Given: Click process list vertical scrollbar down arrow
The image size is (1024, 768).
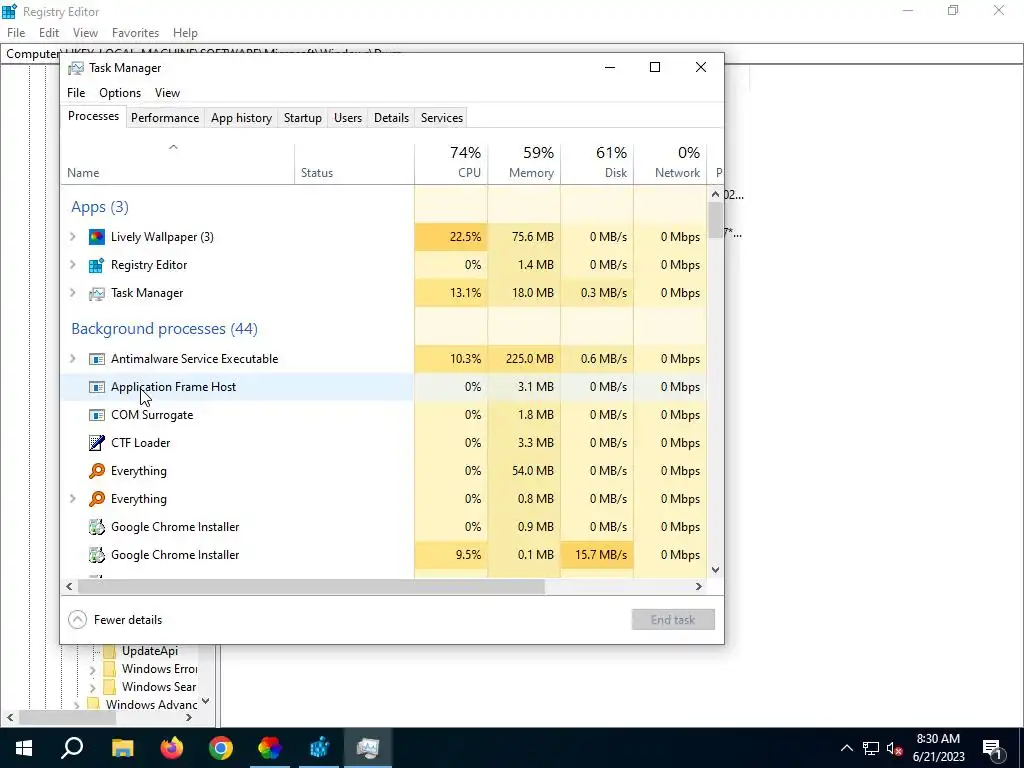Looking at the screenshot, I should point(715,569).
